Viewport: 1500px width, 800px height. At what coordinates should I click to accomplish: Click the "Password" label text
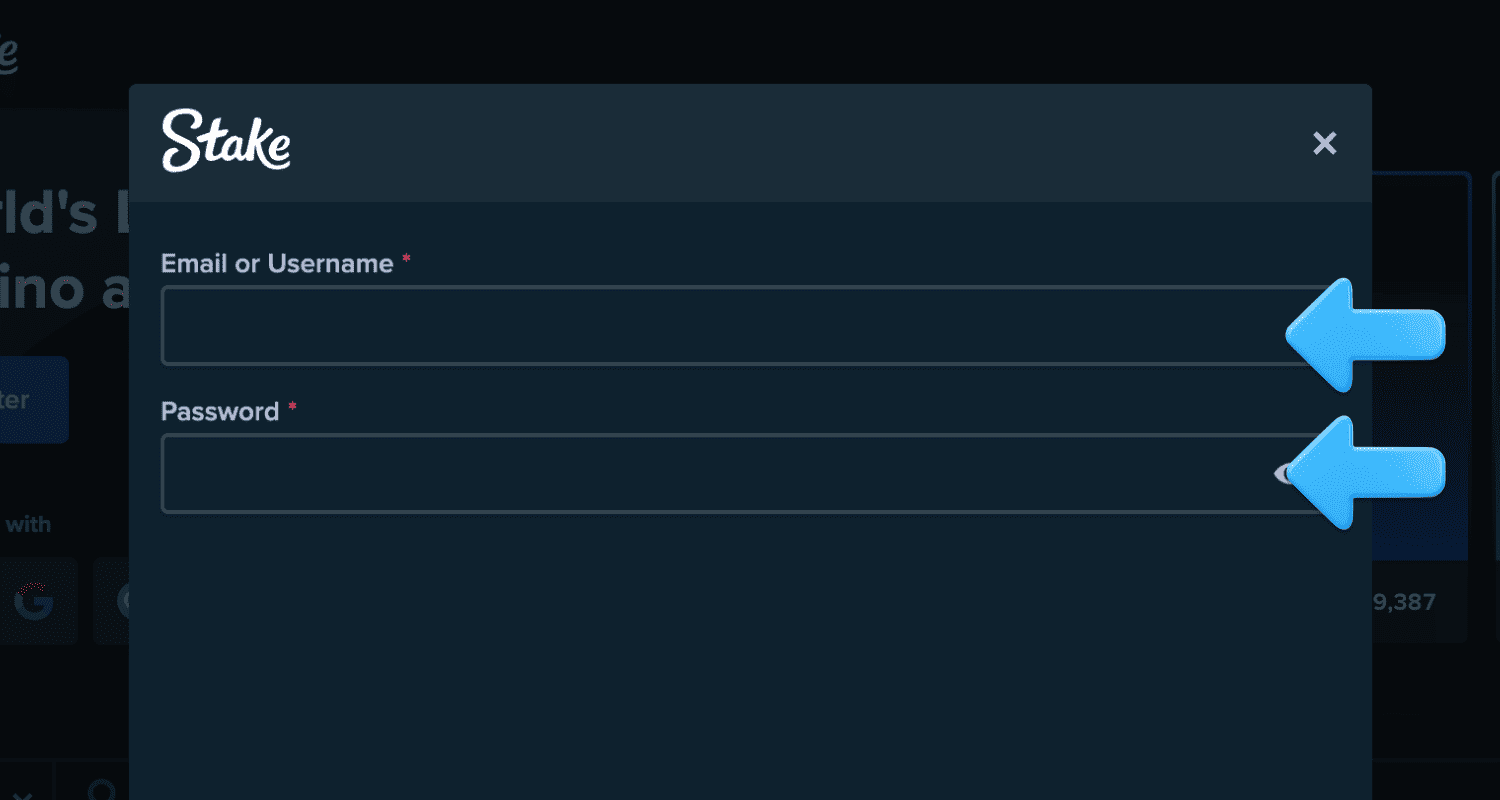pyautogui.click(x=220, y=412)
